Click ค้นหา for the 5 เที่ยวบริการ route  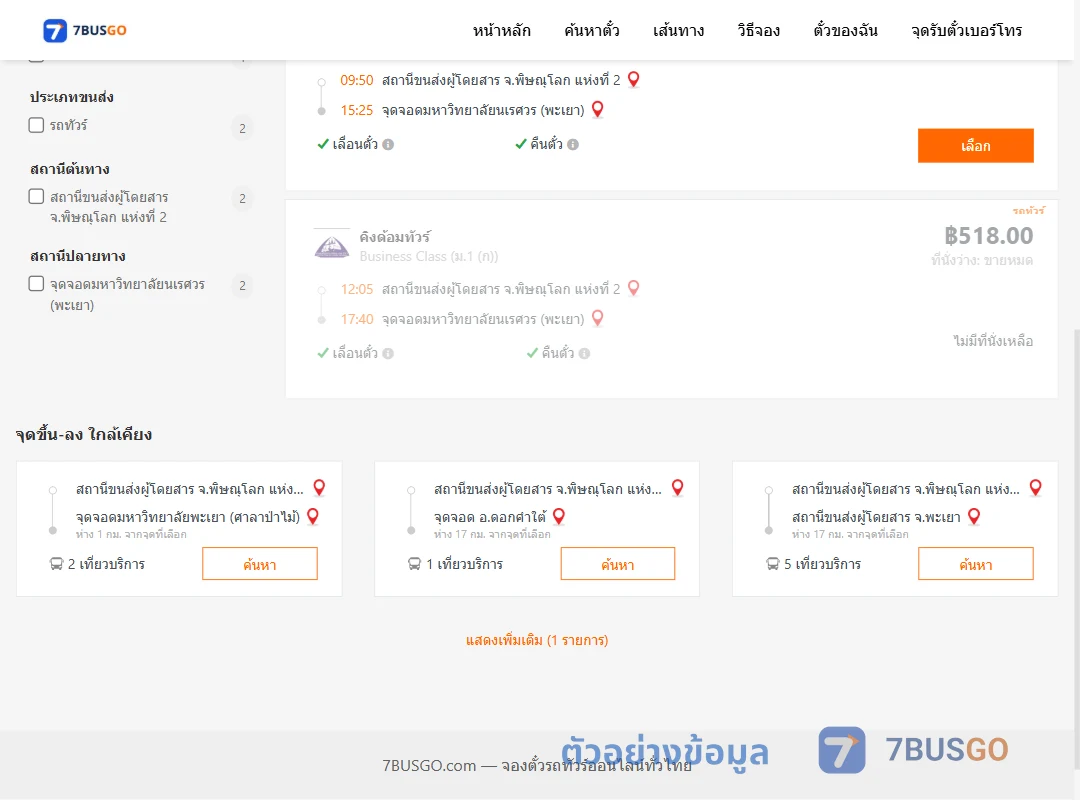click(975, 564)
